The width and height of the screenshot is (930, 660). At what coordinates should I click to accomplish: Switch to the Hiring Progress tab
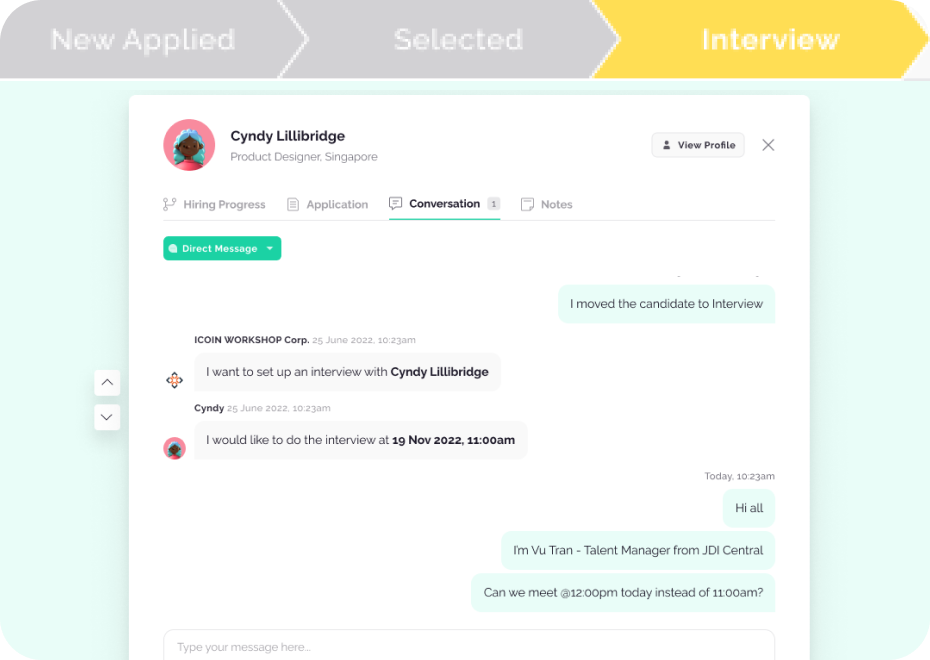click(224, 204)
